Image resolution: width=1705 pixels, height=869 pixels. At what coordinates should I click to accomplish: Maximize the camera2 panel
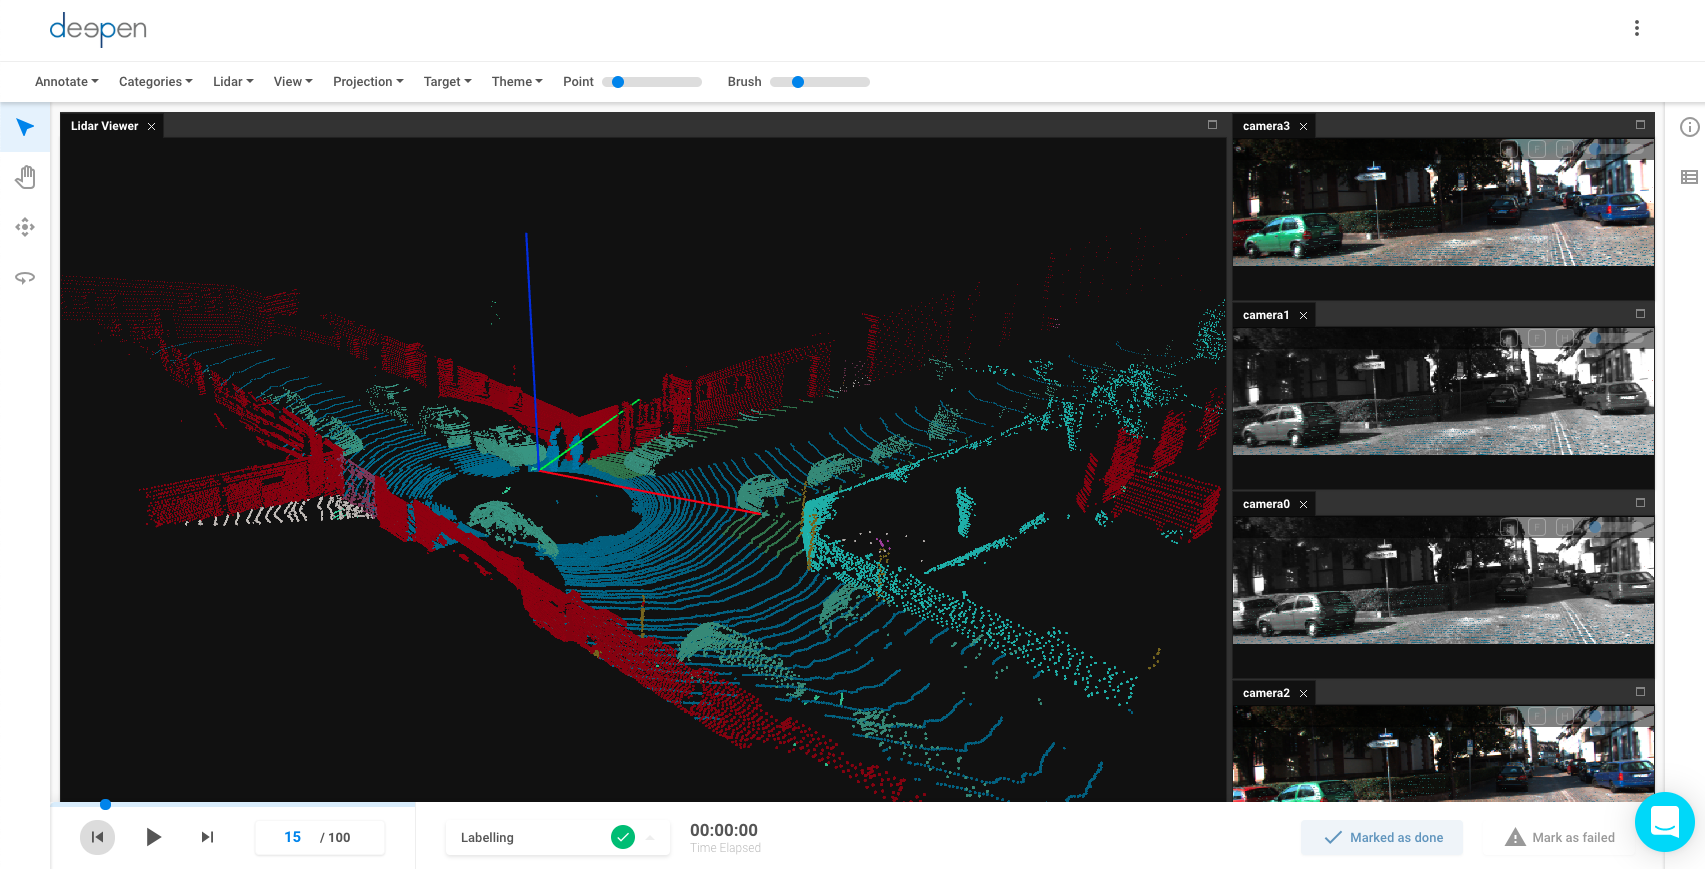[x=1640, y=692]
